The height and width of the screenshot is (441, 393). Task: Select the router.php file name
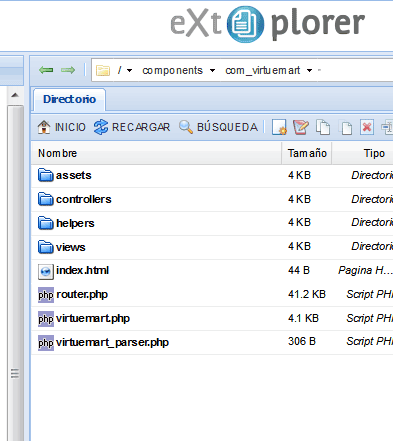click(x=82, y=295)
